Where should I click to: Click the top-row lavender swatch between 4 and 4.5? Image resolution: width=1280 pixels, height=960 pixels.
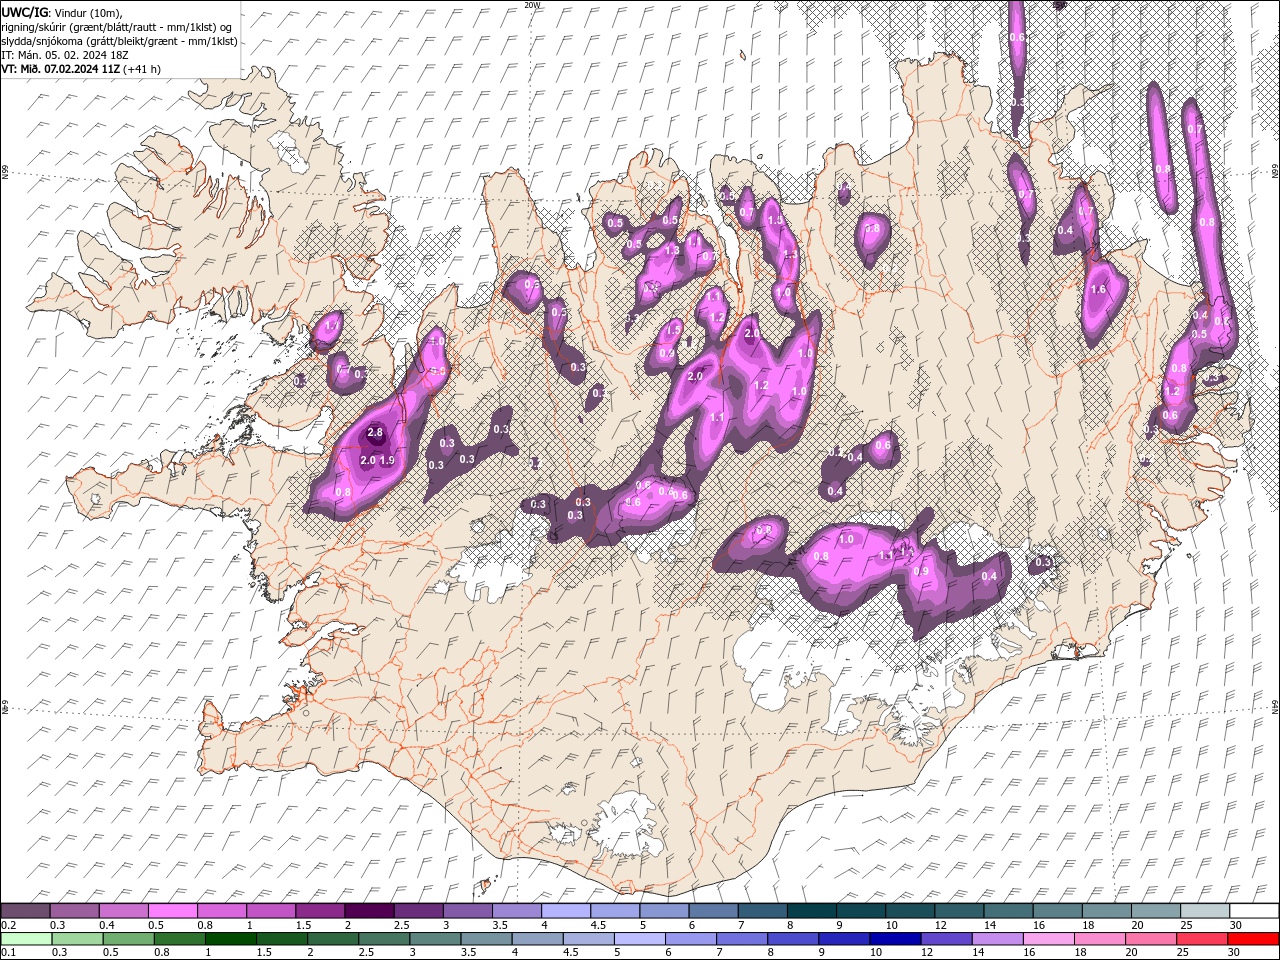[x=564, y=911]
